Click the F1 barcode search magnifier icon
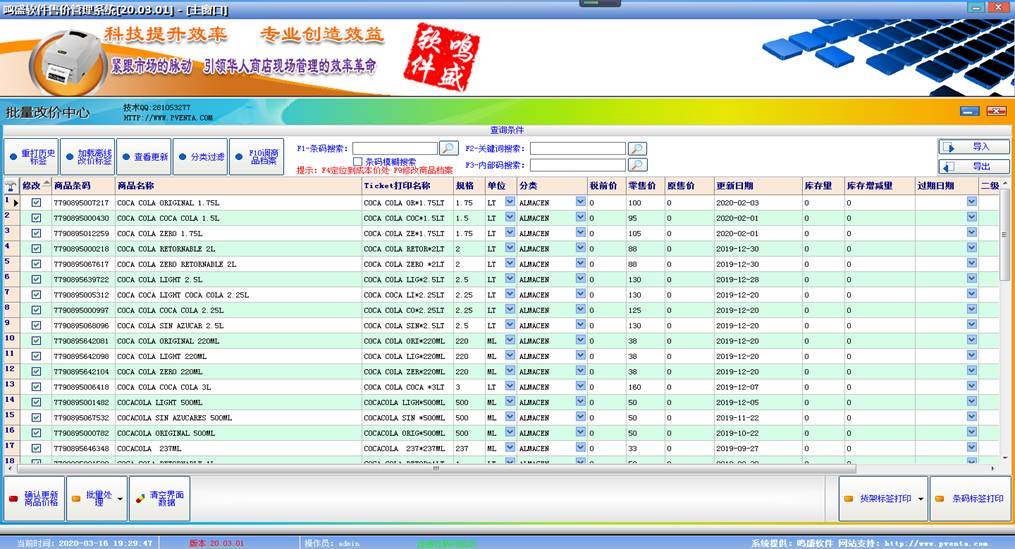The height and width of the screenshot is (549, 1015). click(449, 148)
